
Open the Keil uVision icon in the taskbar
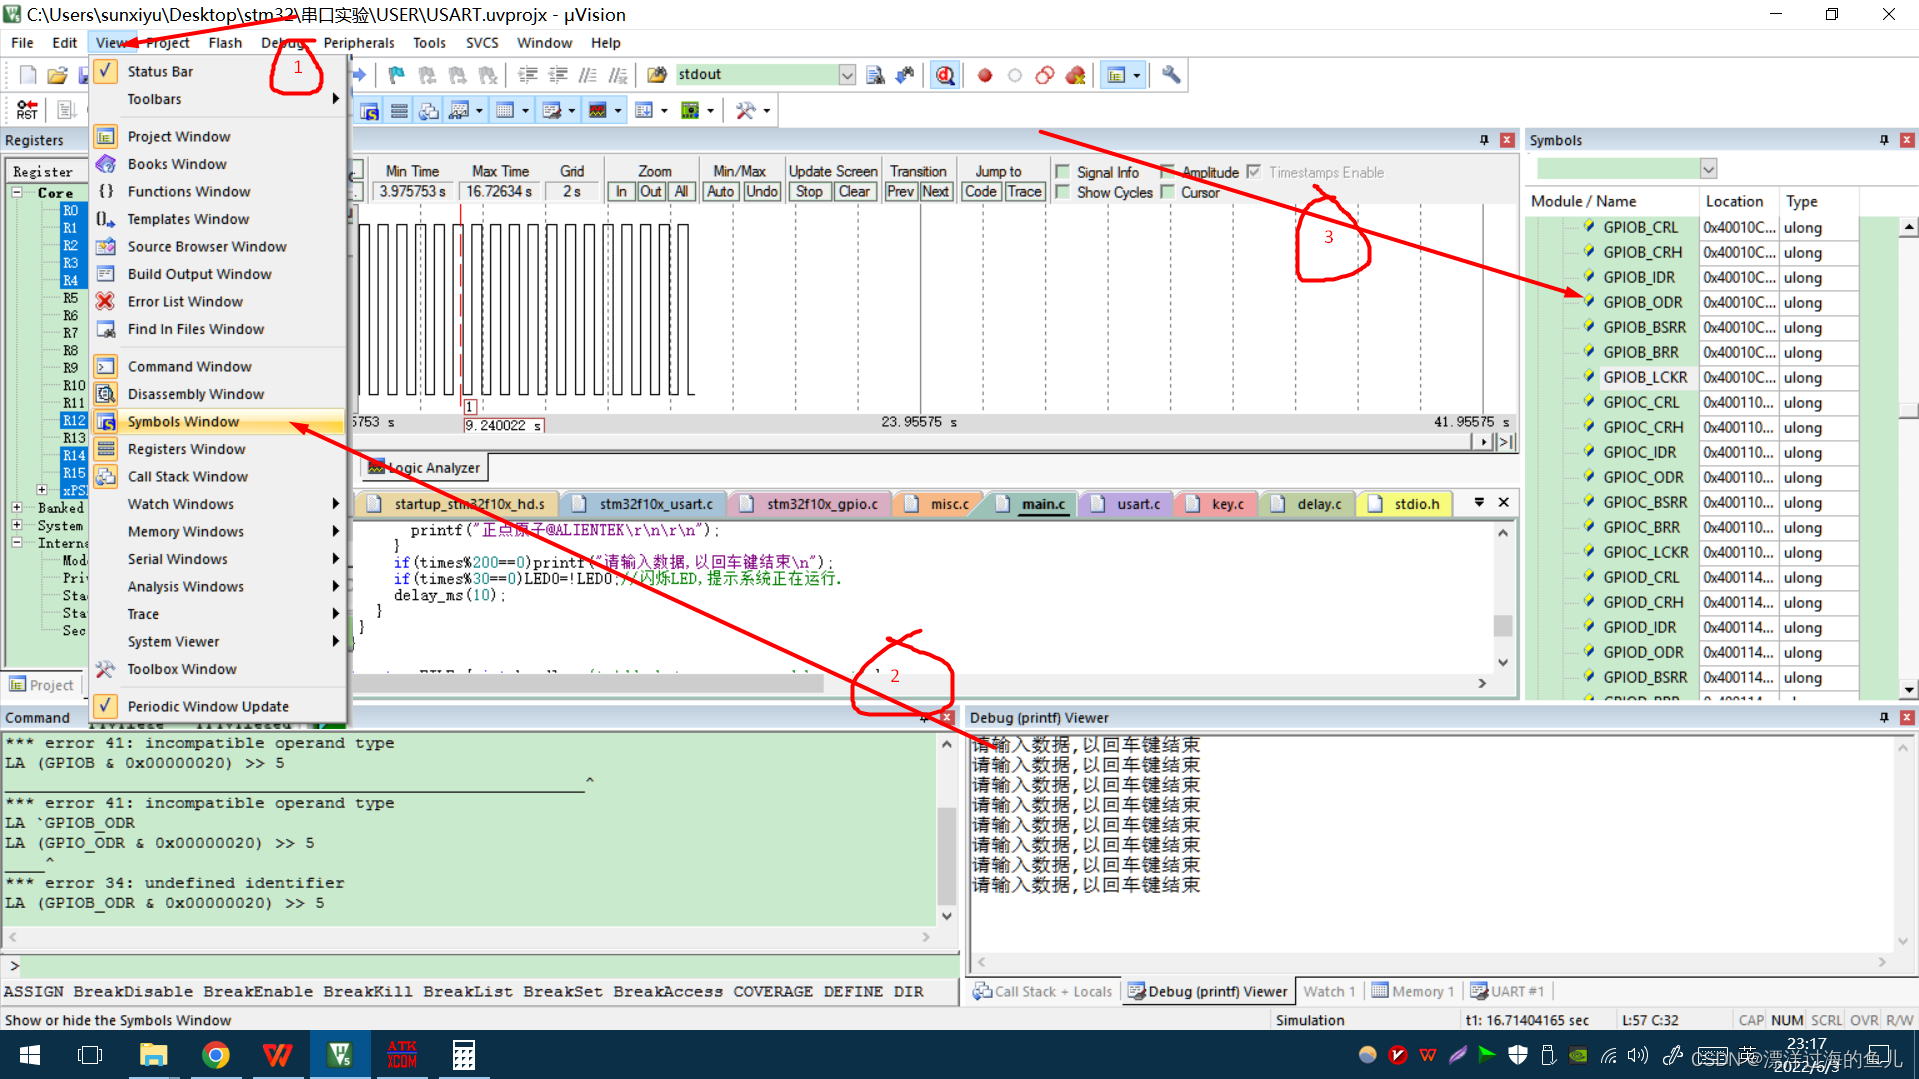[x=339, y=1054]
